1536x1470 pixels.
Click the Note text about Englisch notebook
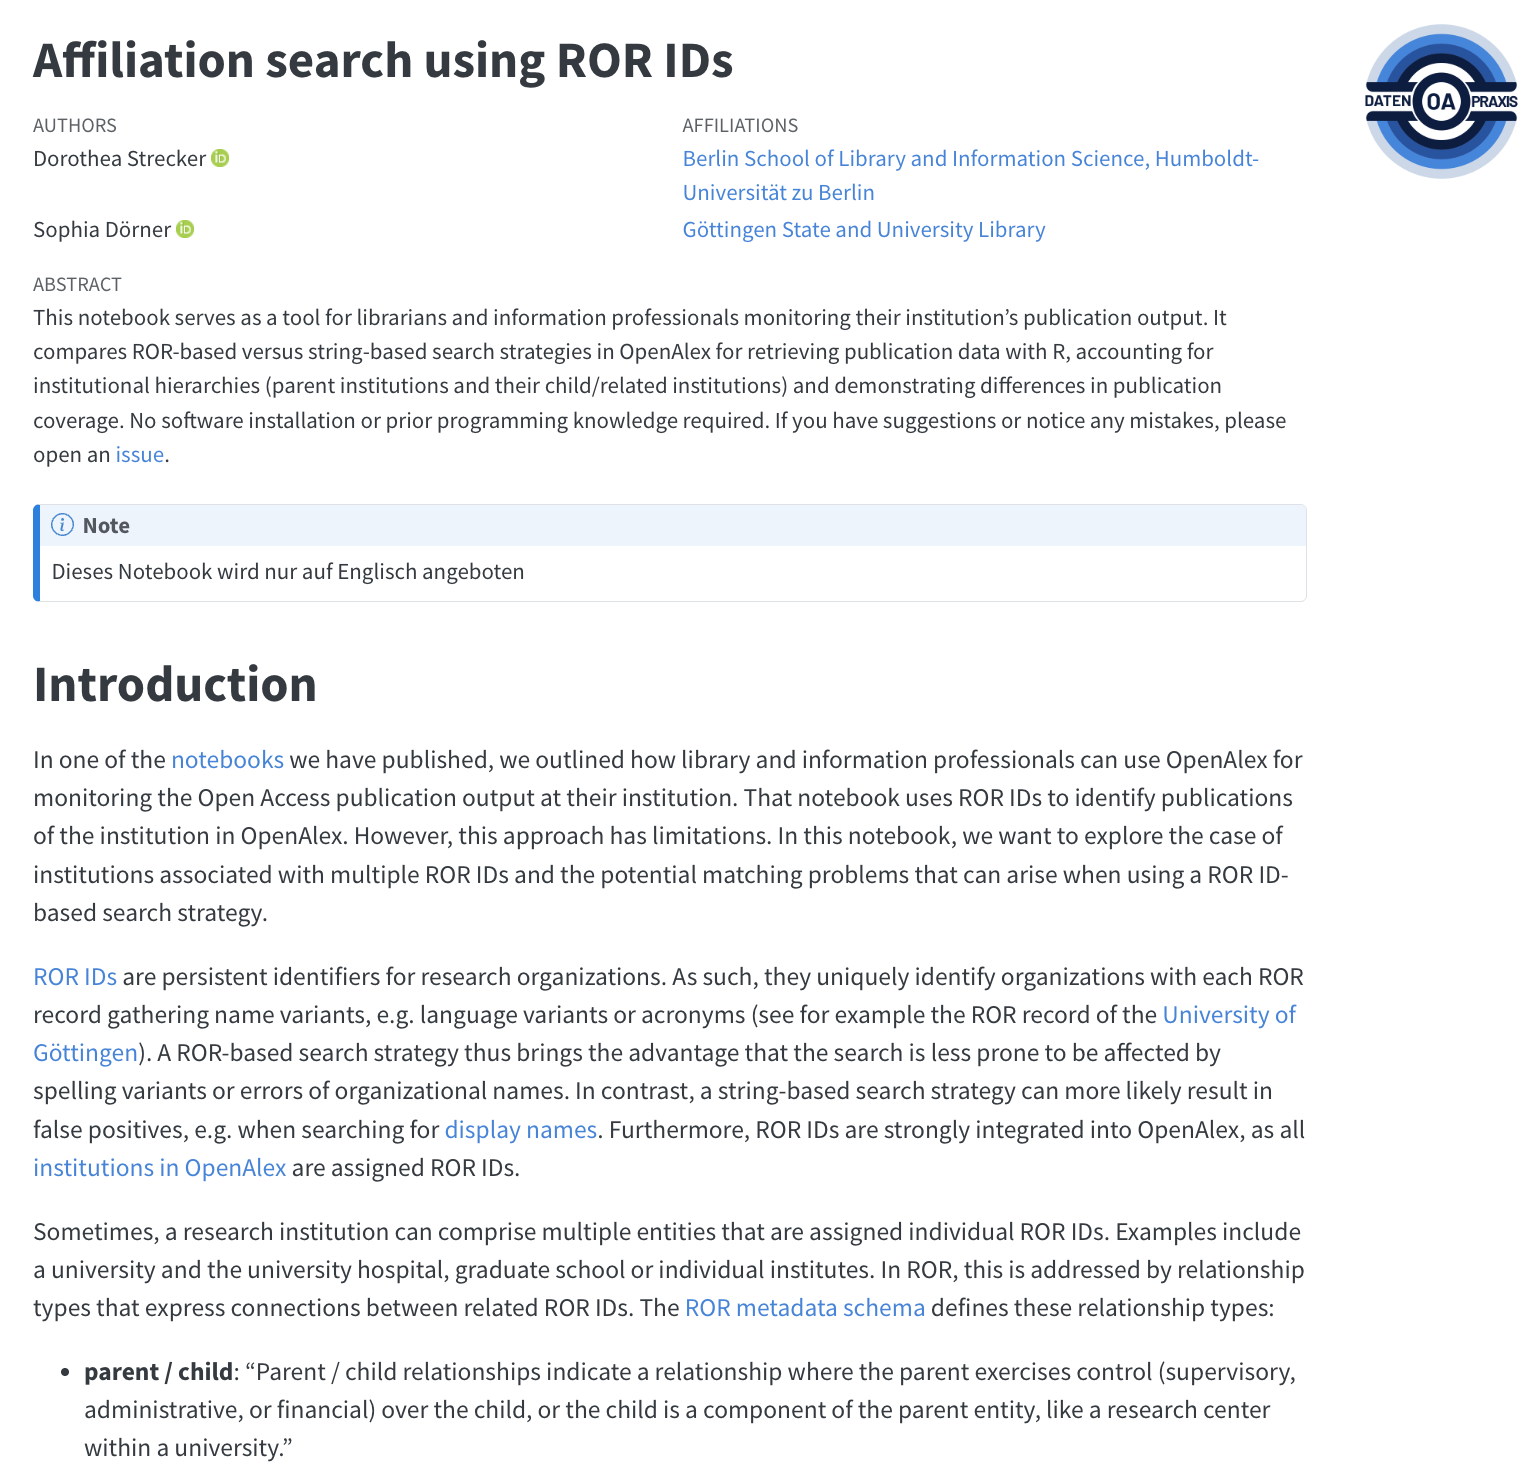[288, 572]
